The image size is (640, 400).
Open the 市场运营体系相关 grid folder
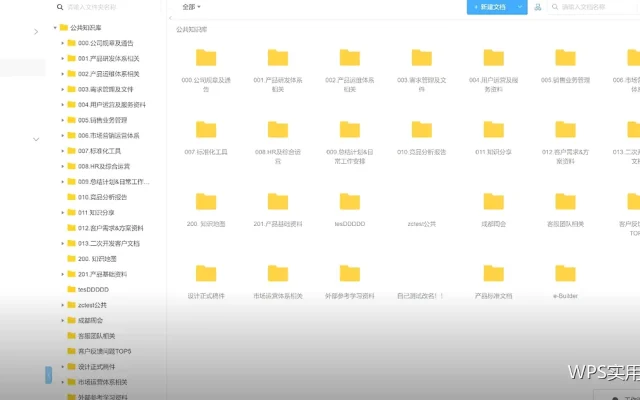pos(278,273)
